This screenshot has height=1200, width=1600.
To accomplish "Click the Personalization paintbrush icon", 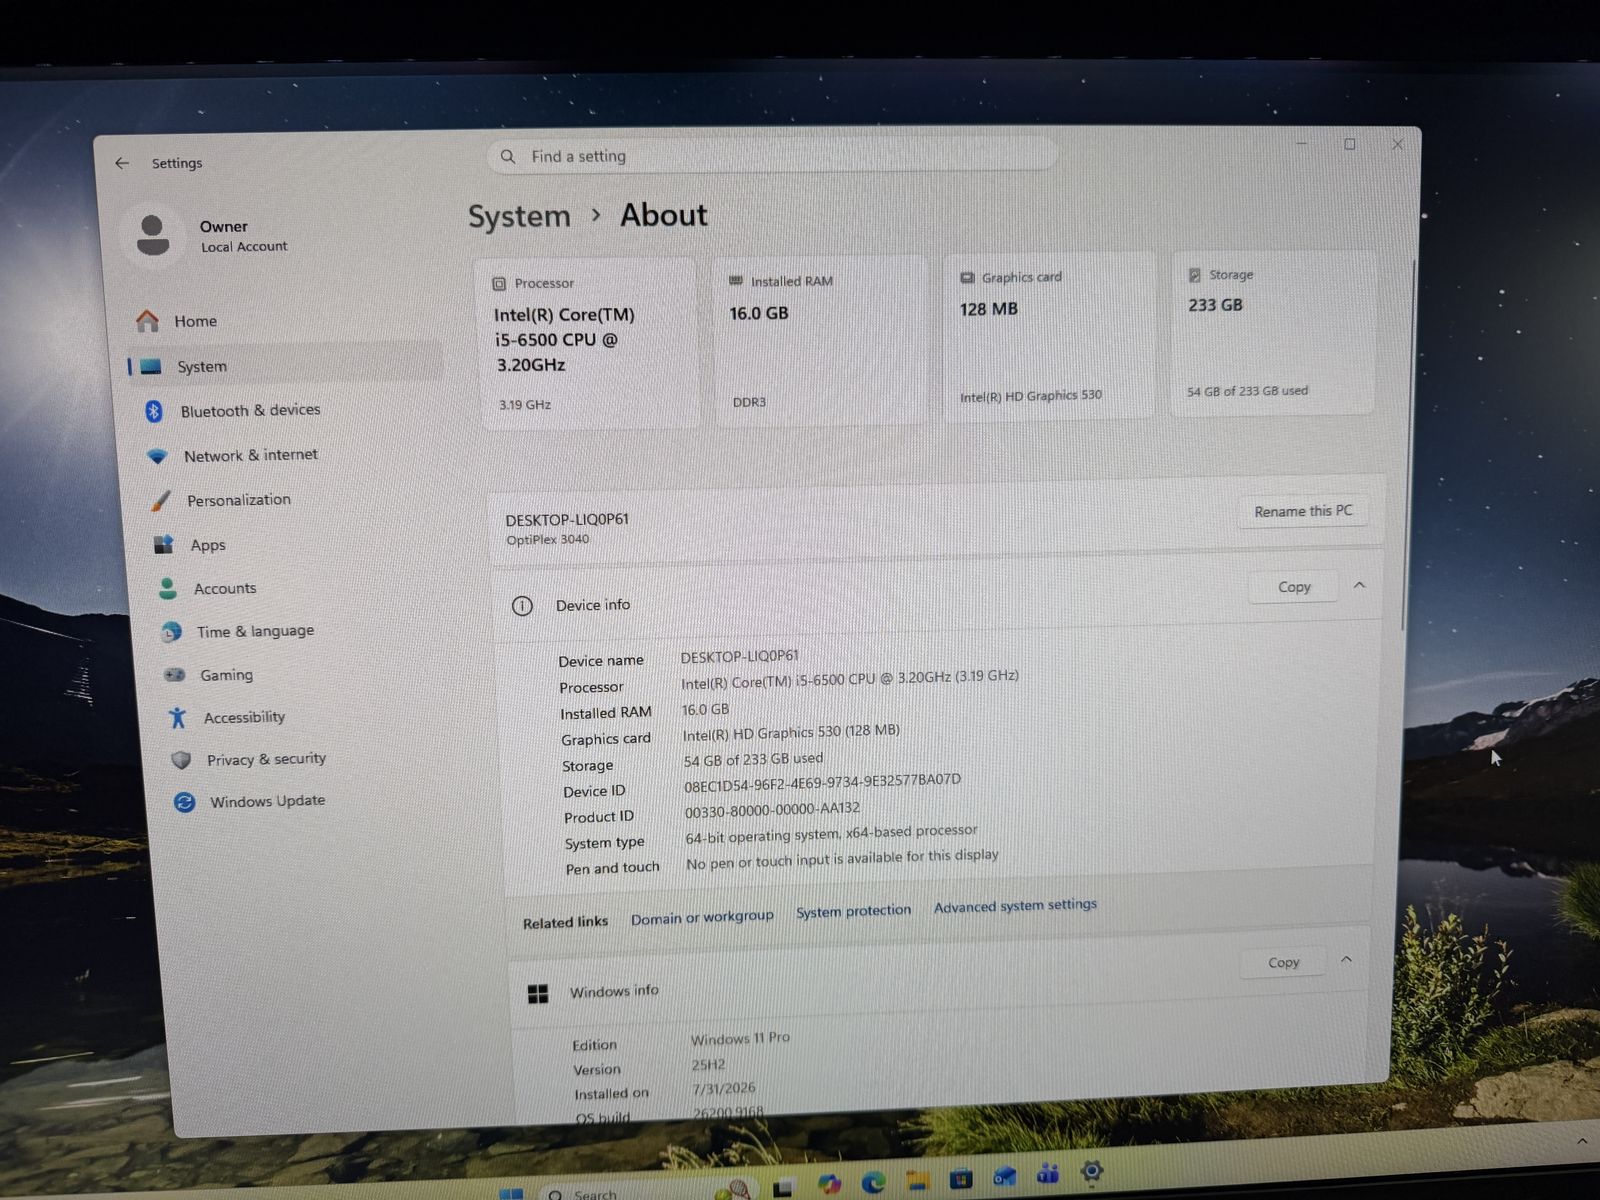I will coord(161,500).
